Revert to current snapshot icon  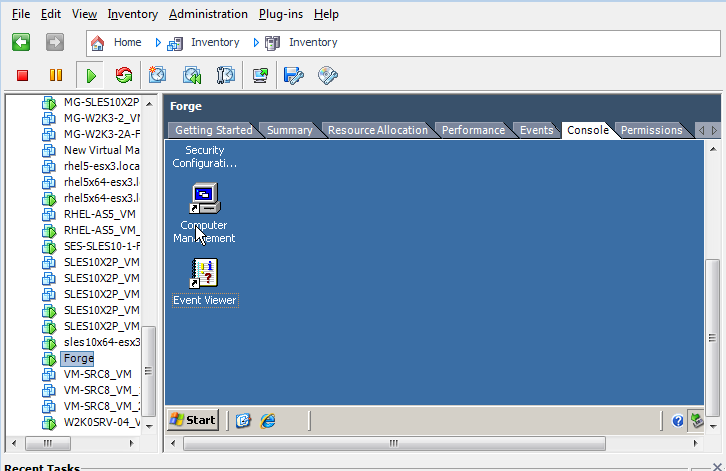pos(192,75)
